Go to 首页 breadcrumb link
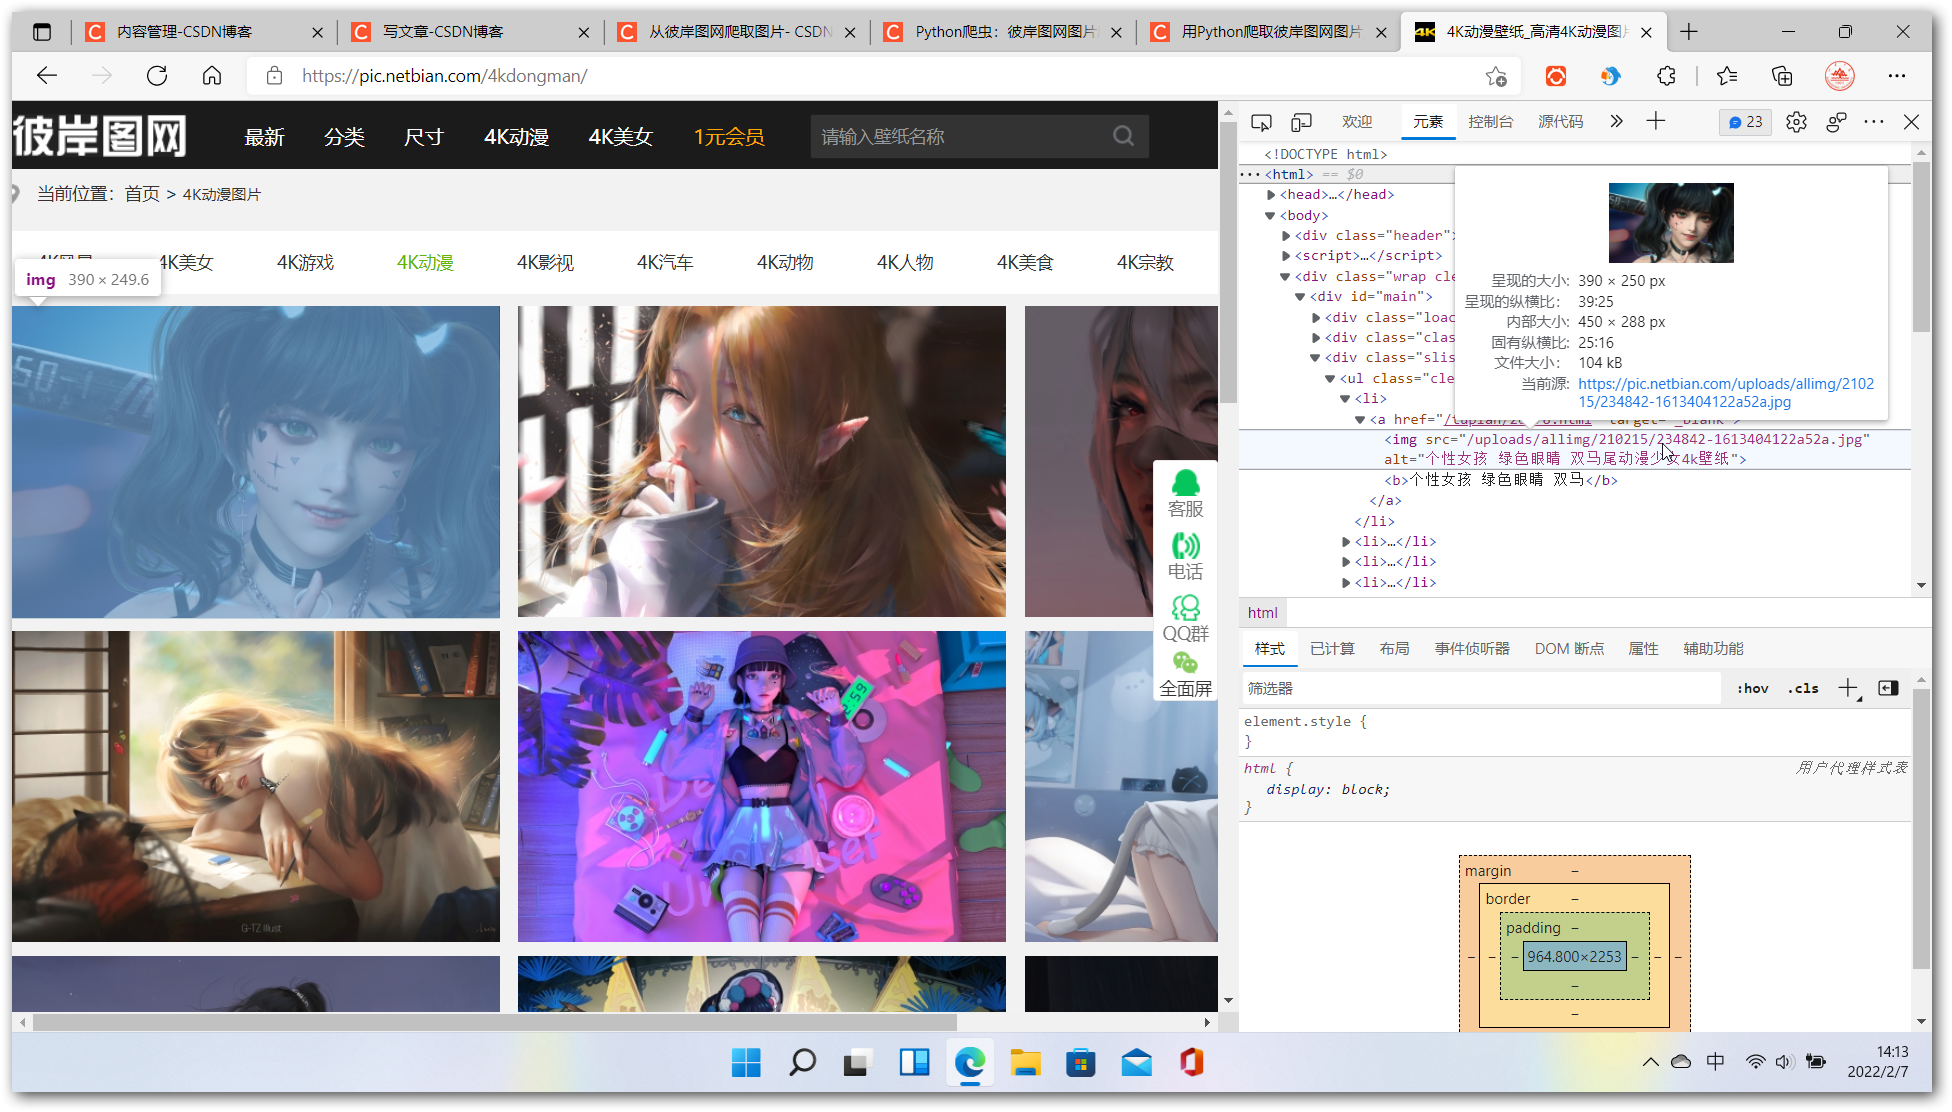The width and height of the screenshot is (1952, 1112). (142, 194)
